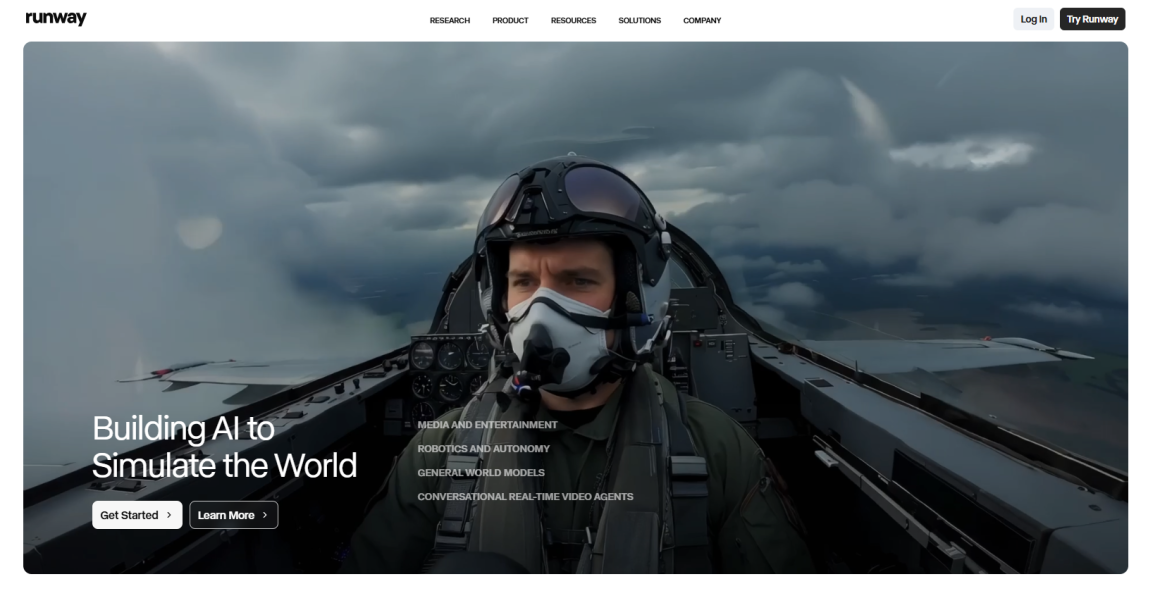Open the Company menu item
The height and width of the screenshot is (610, 1160).
702,20
